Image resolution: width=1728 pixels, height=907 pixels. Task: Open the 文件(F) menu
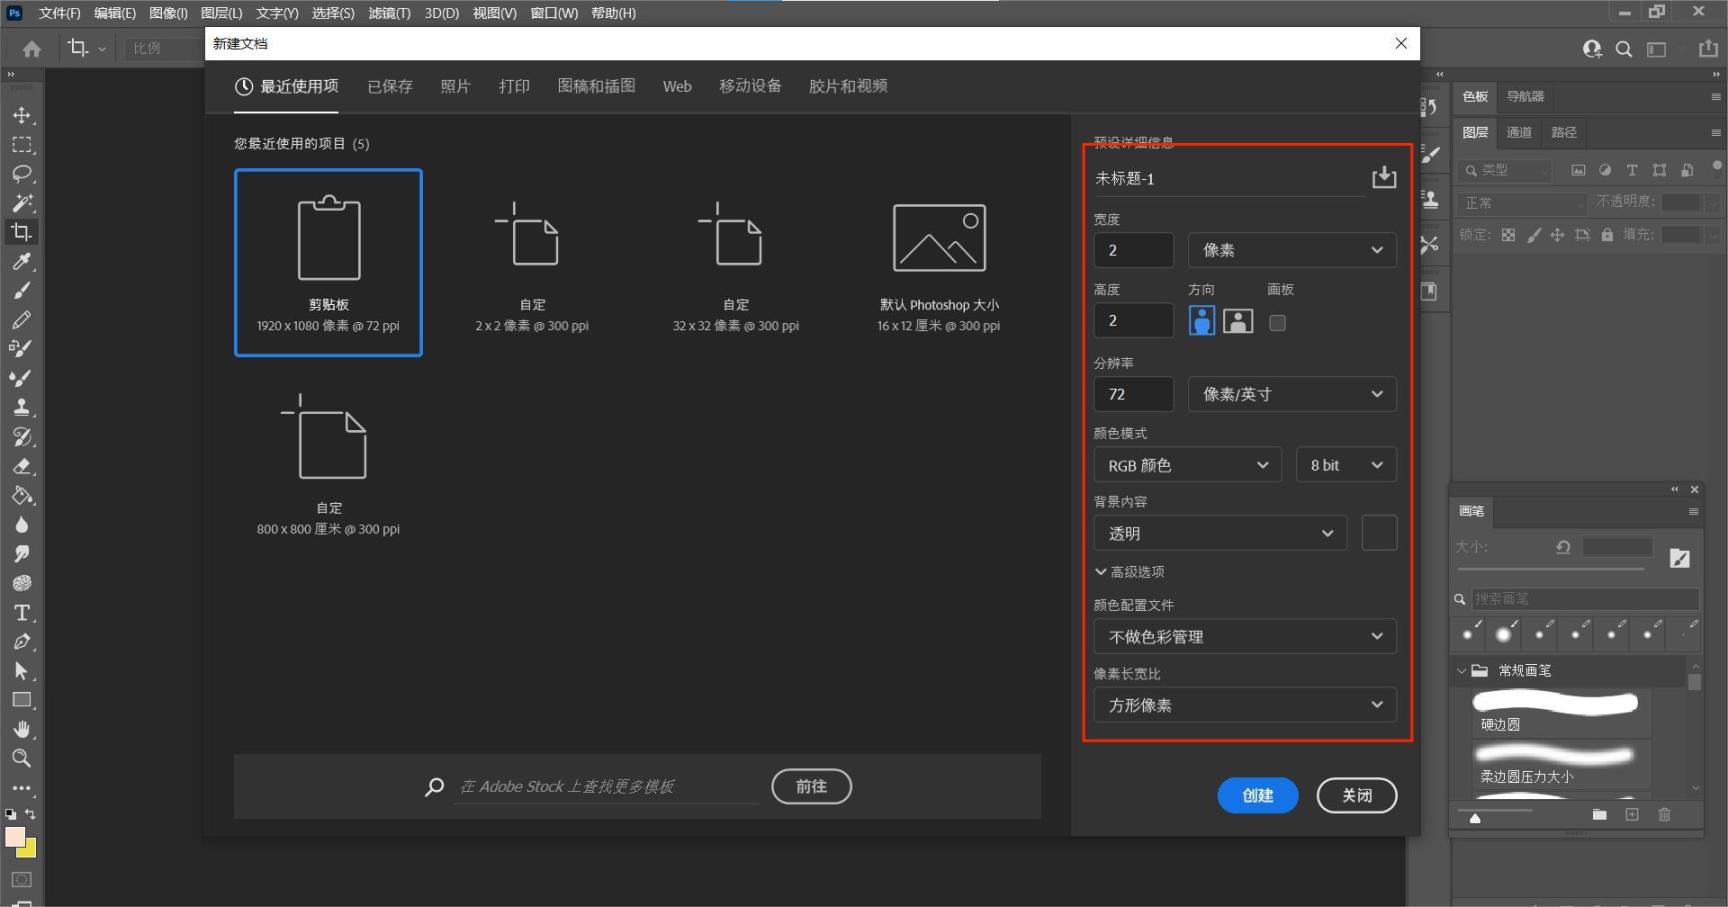pyautogui.click(x=59, y=13)
